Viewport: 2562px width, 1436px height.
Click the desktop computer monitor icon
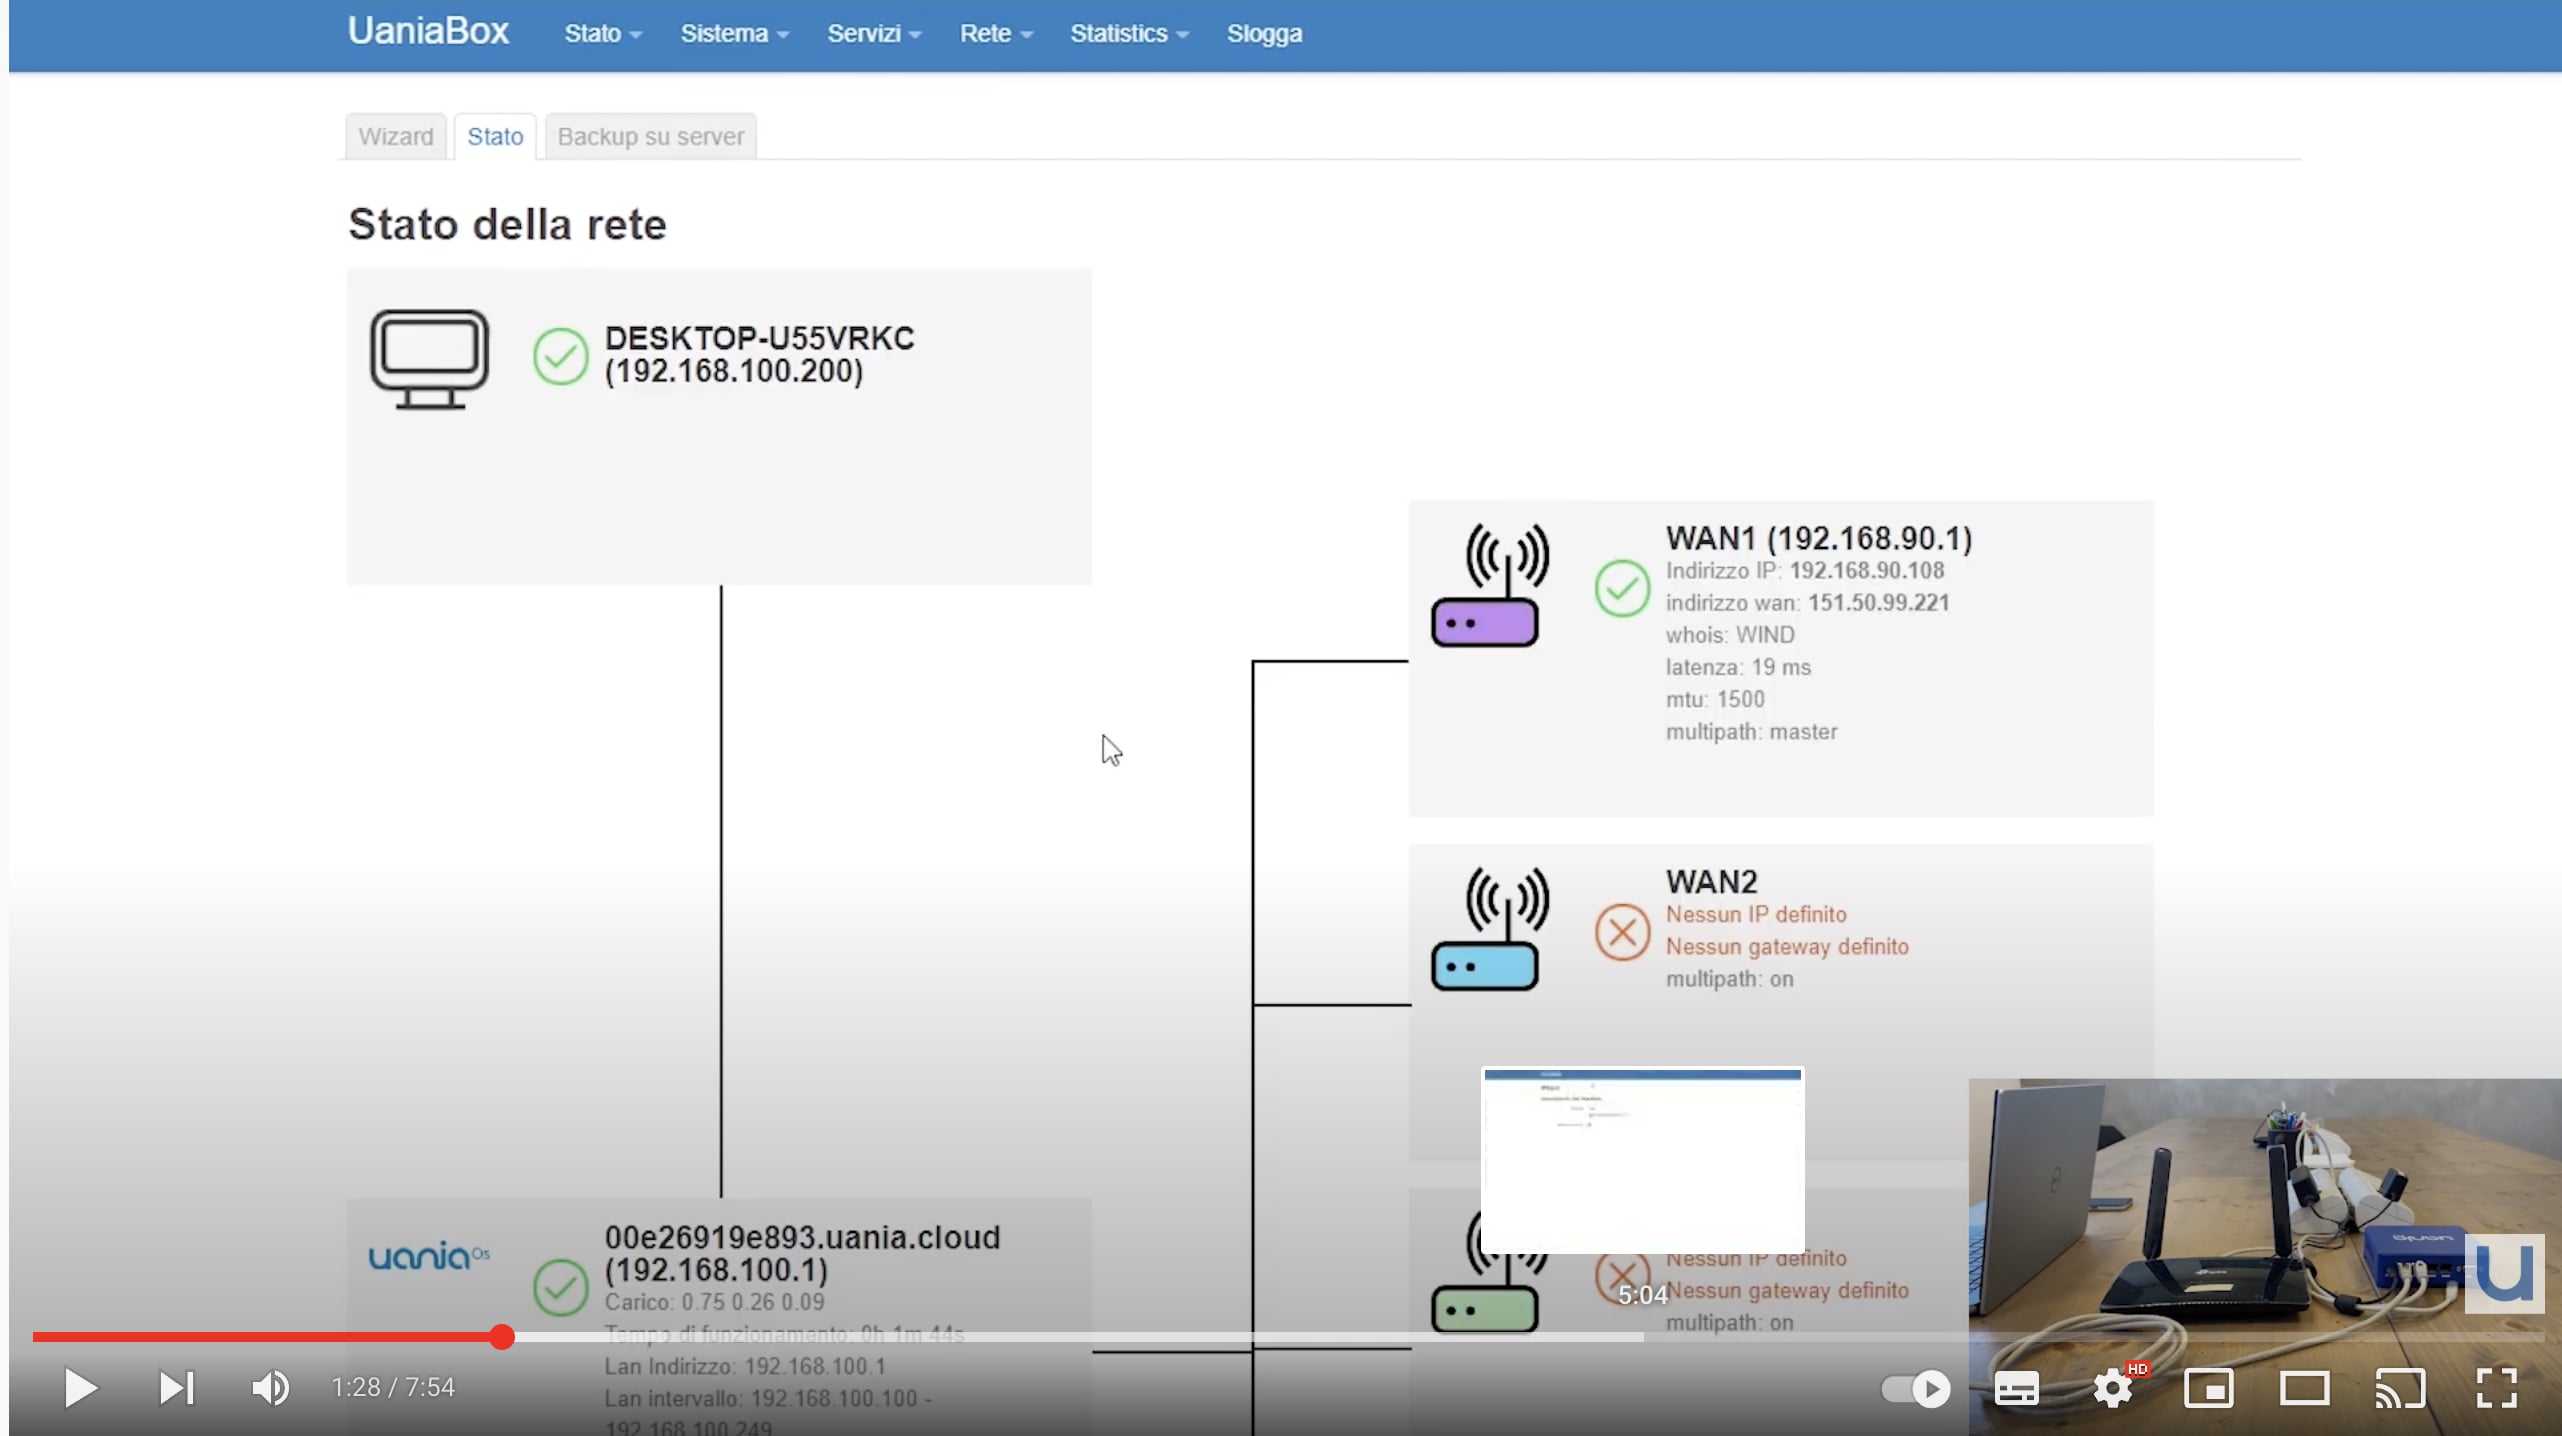point(429,359)
